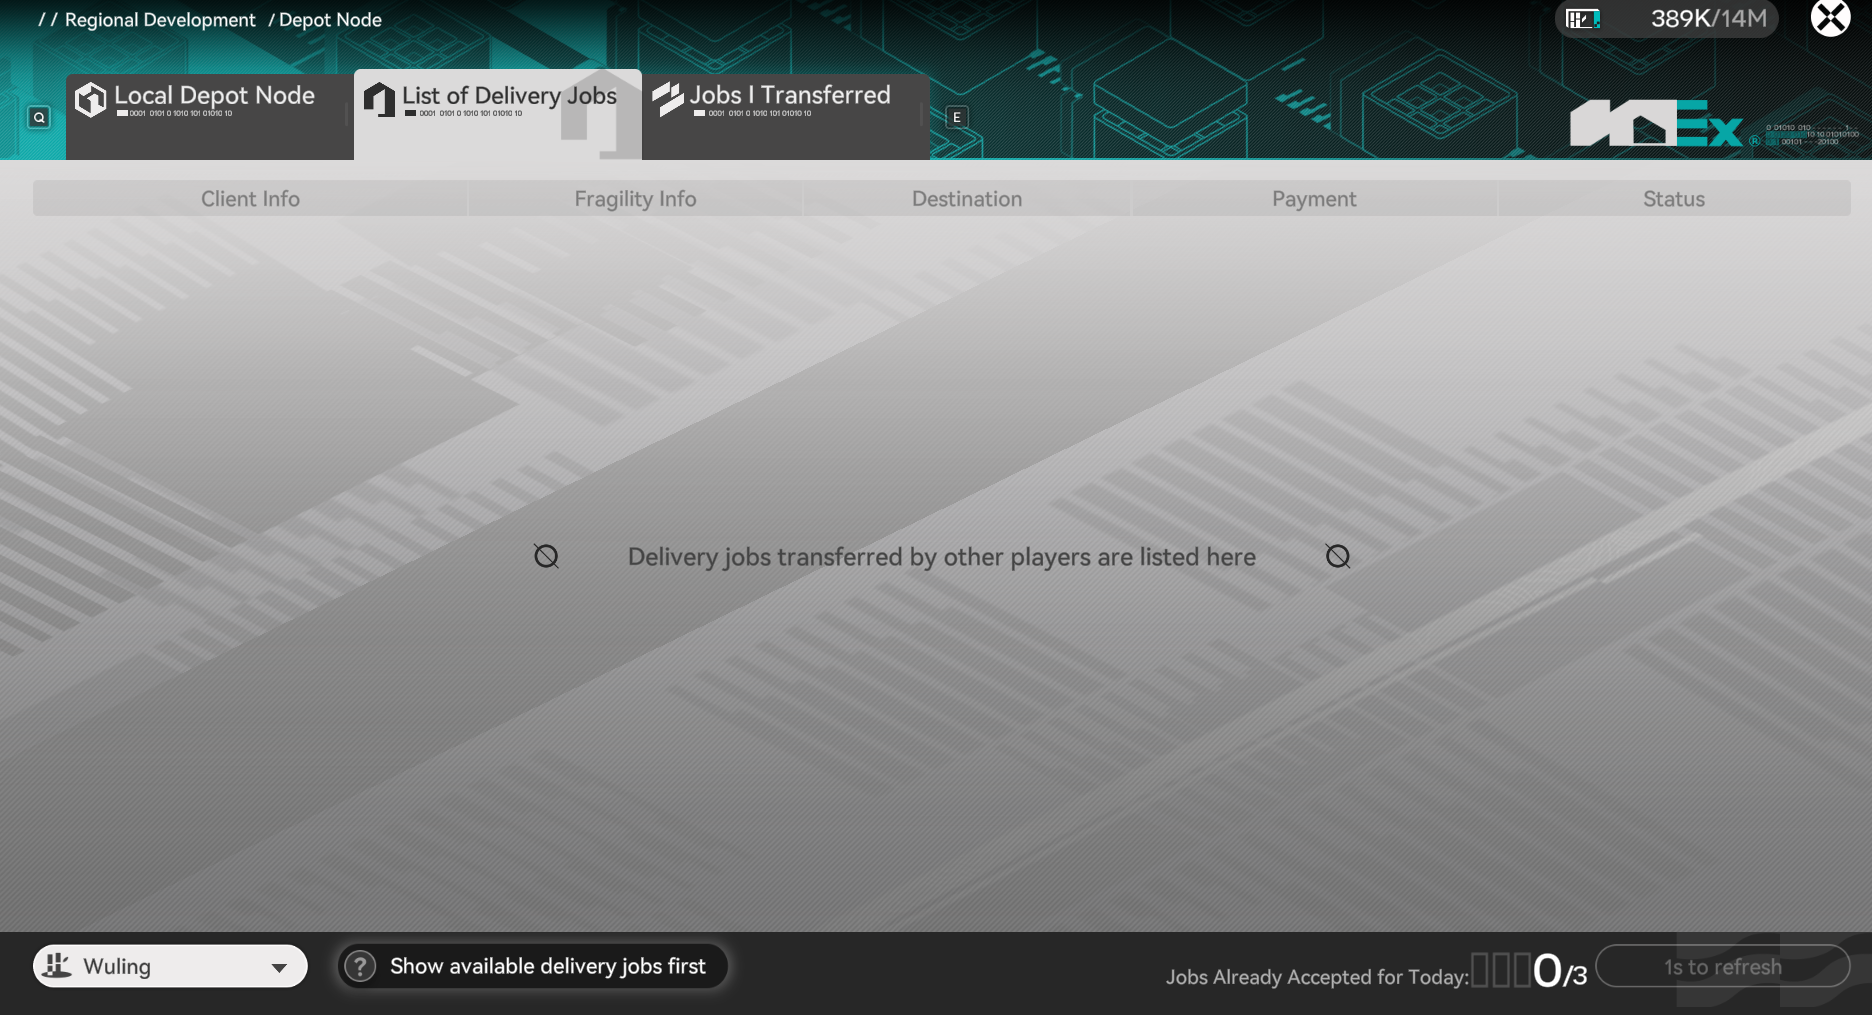
Task: Click the Wuling region emblem icon
Action: (x=58, y=965)
